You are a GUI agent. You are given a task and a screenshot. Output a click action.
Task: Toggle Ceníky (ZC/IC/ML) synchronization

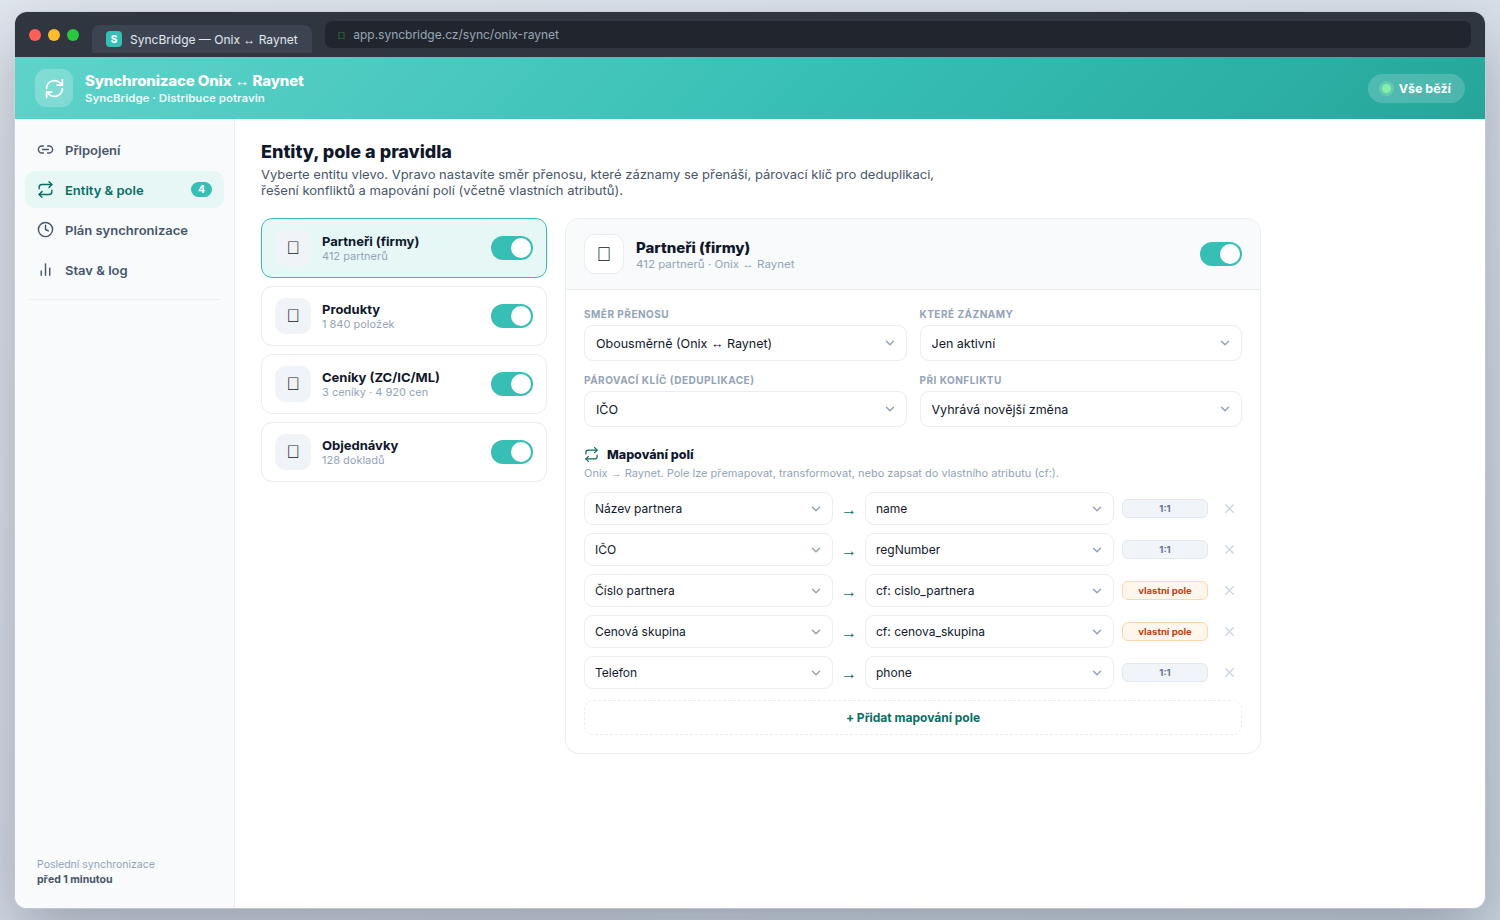(x=512, y=384)
